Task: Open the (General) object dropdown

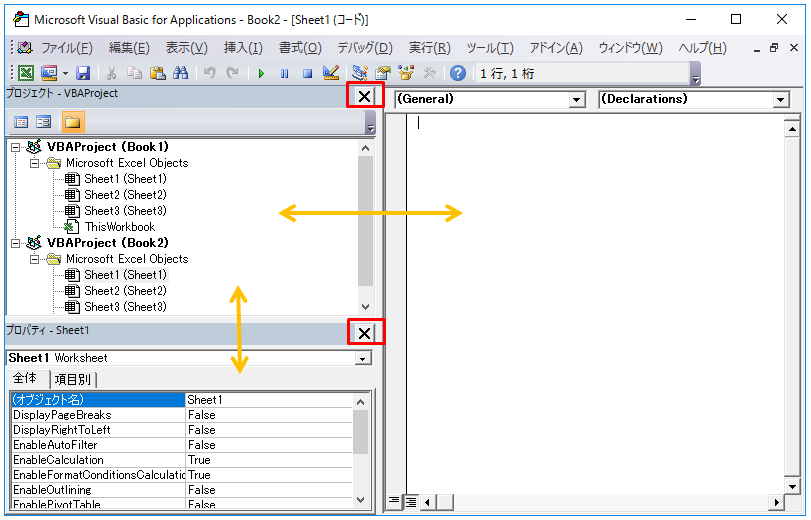Action: pos(577,99)
